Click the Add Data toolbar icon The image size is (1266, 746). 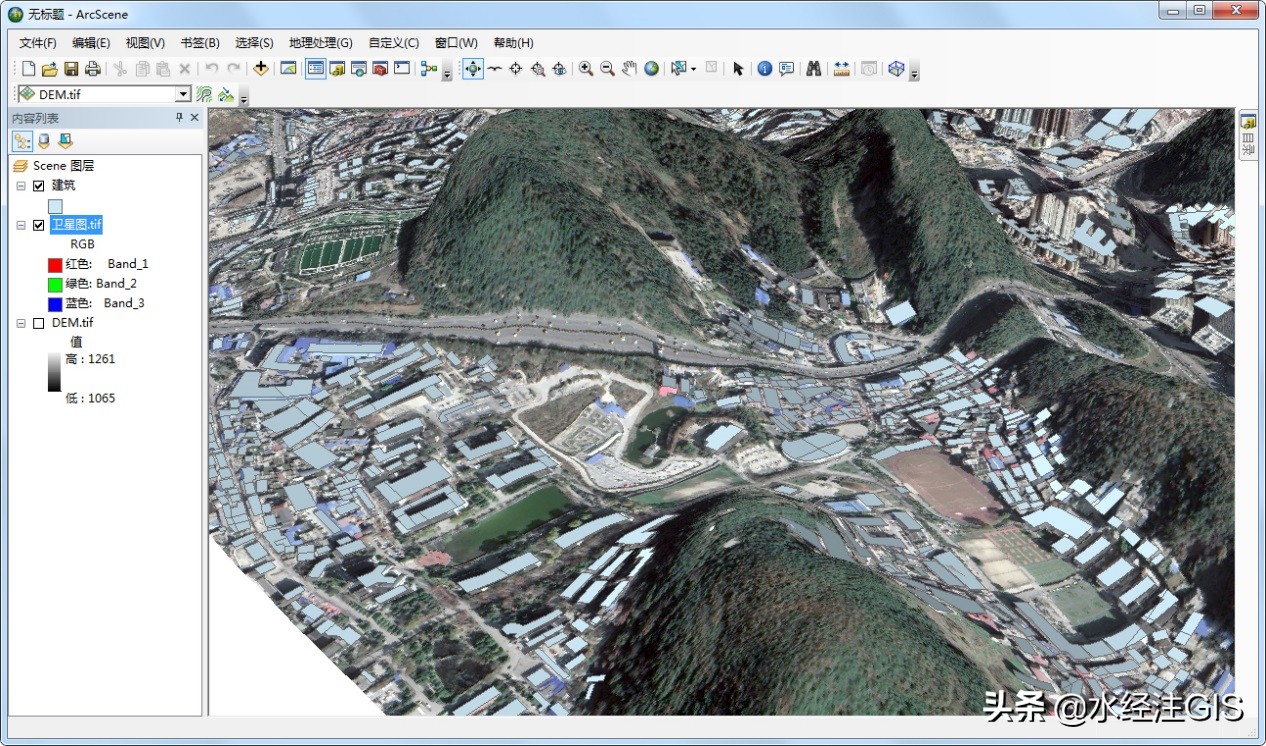click(x=261, y=69)
